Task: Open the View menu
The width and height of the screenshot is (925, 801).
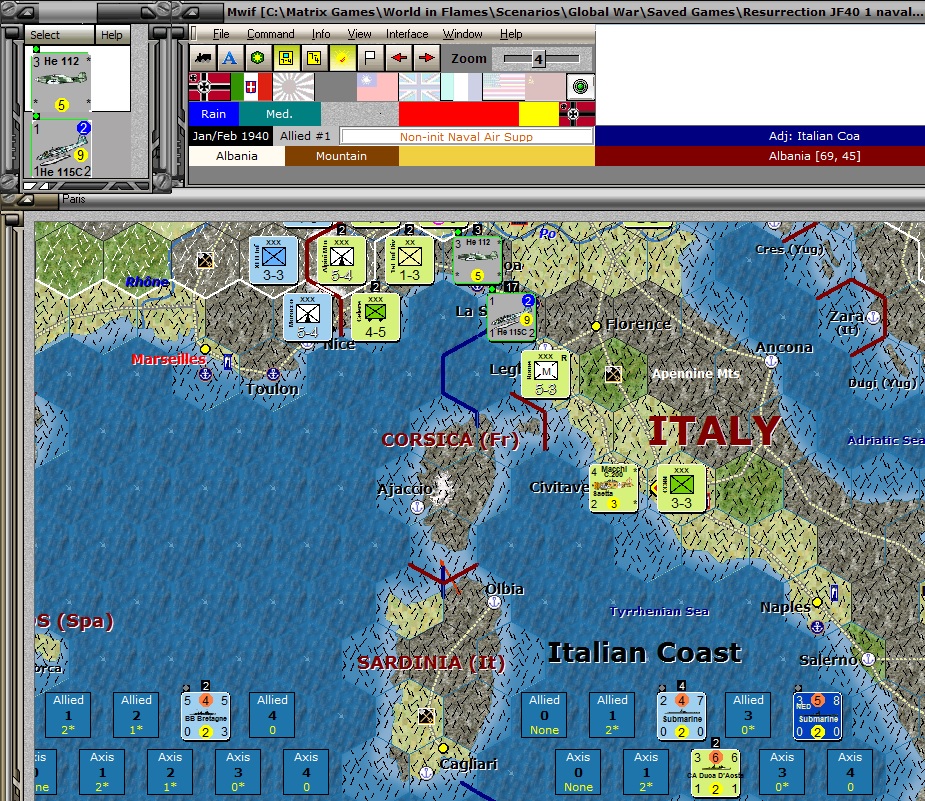Action: [x=359, y=34]
